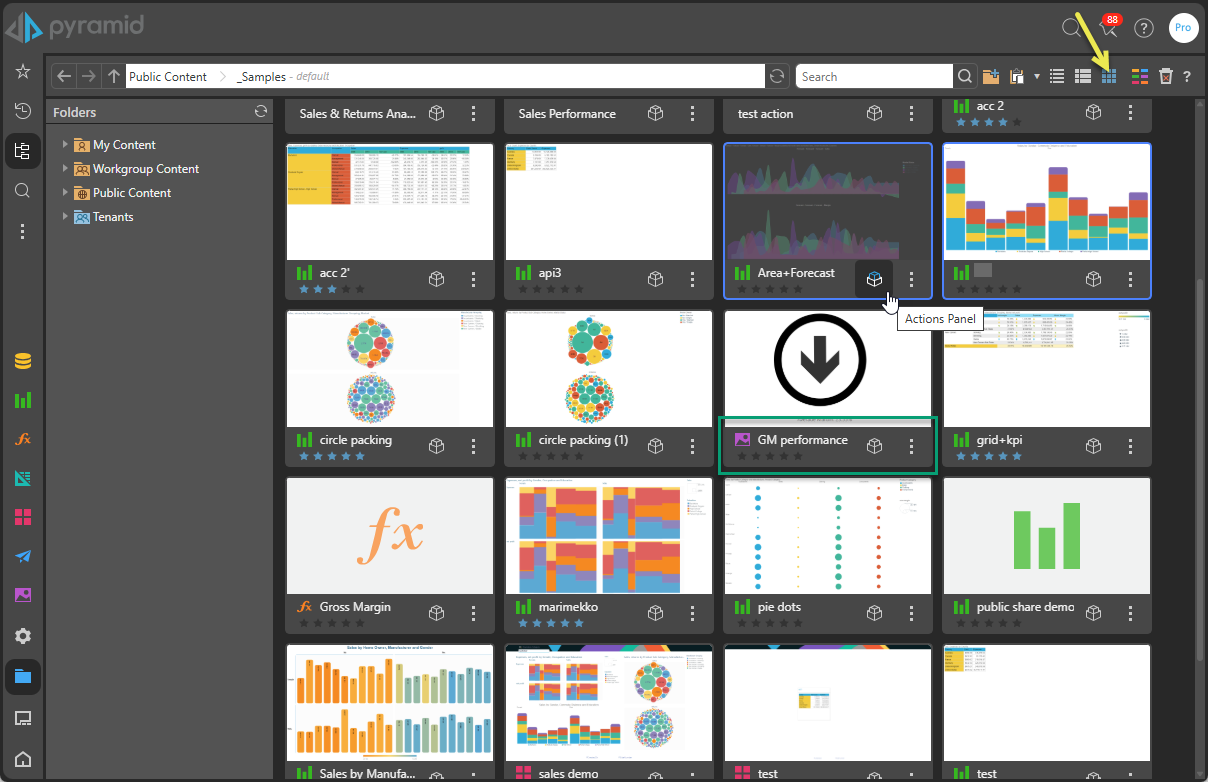Refresh the Folders panel
This screenshot has height=782, width=1208.
(x=261, y=112)
